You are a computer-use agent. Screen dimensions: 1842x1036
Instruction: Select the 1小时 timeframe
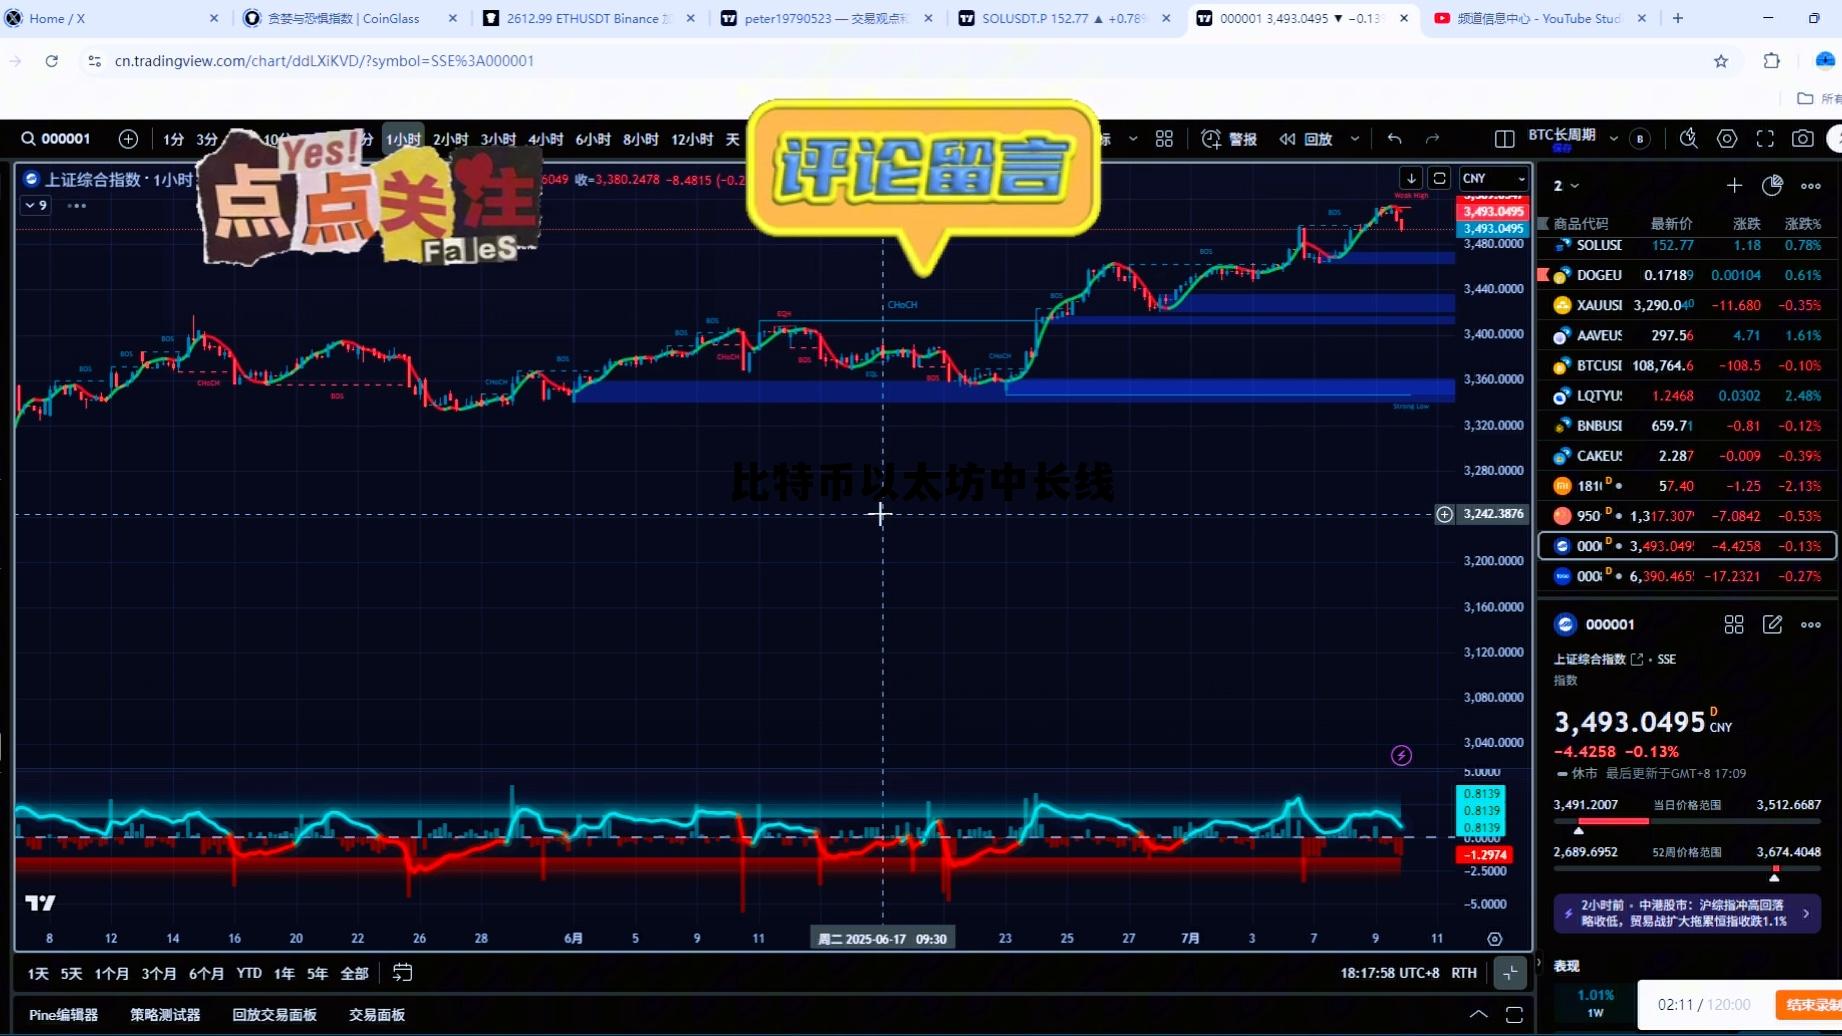[402, 139]
